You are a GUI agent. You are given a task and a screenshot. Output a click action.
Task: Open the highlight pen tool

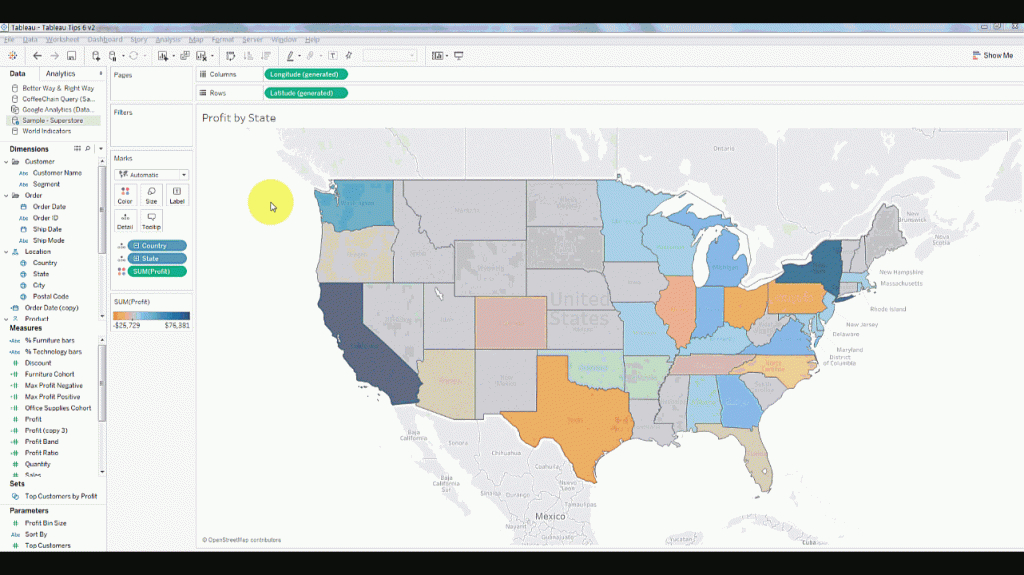tap(290, 56)
